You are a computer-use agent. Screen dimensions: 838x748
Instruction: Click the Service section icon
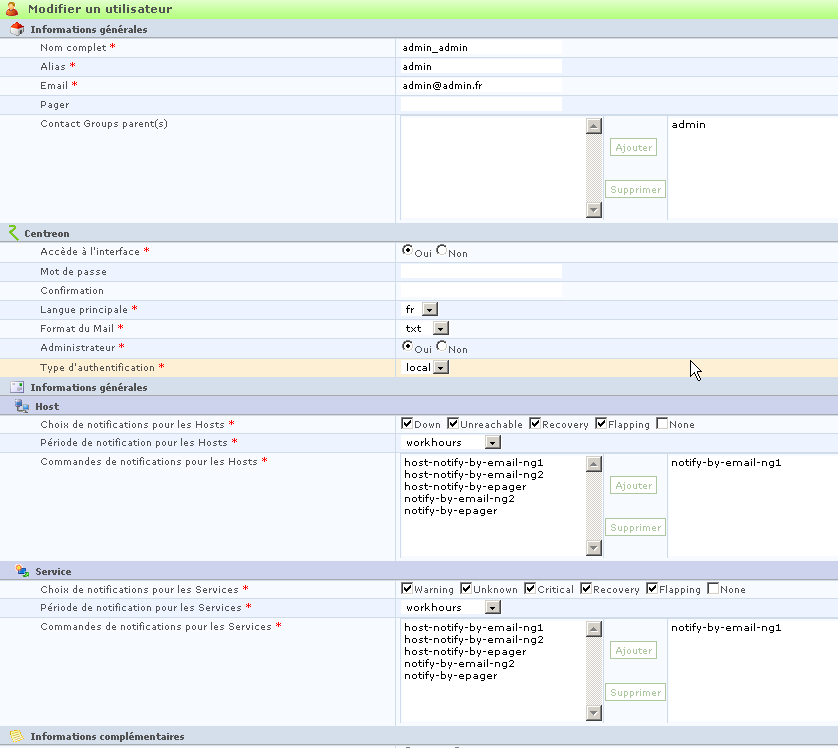coord(22,571)
